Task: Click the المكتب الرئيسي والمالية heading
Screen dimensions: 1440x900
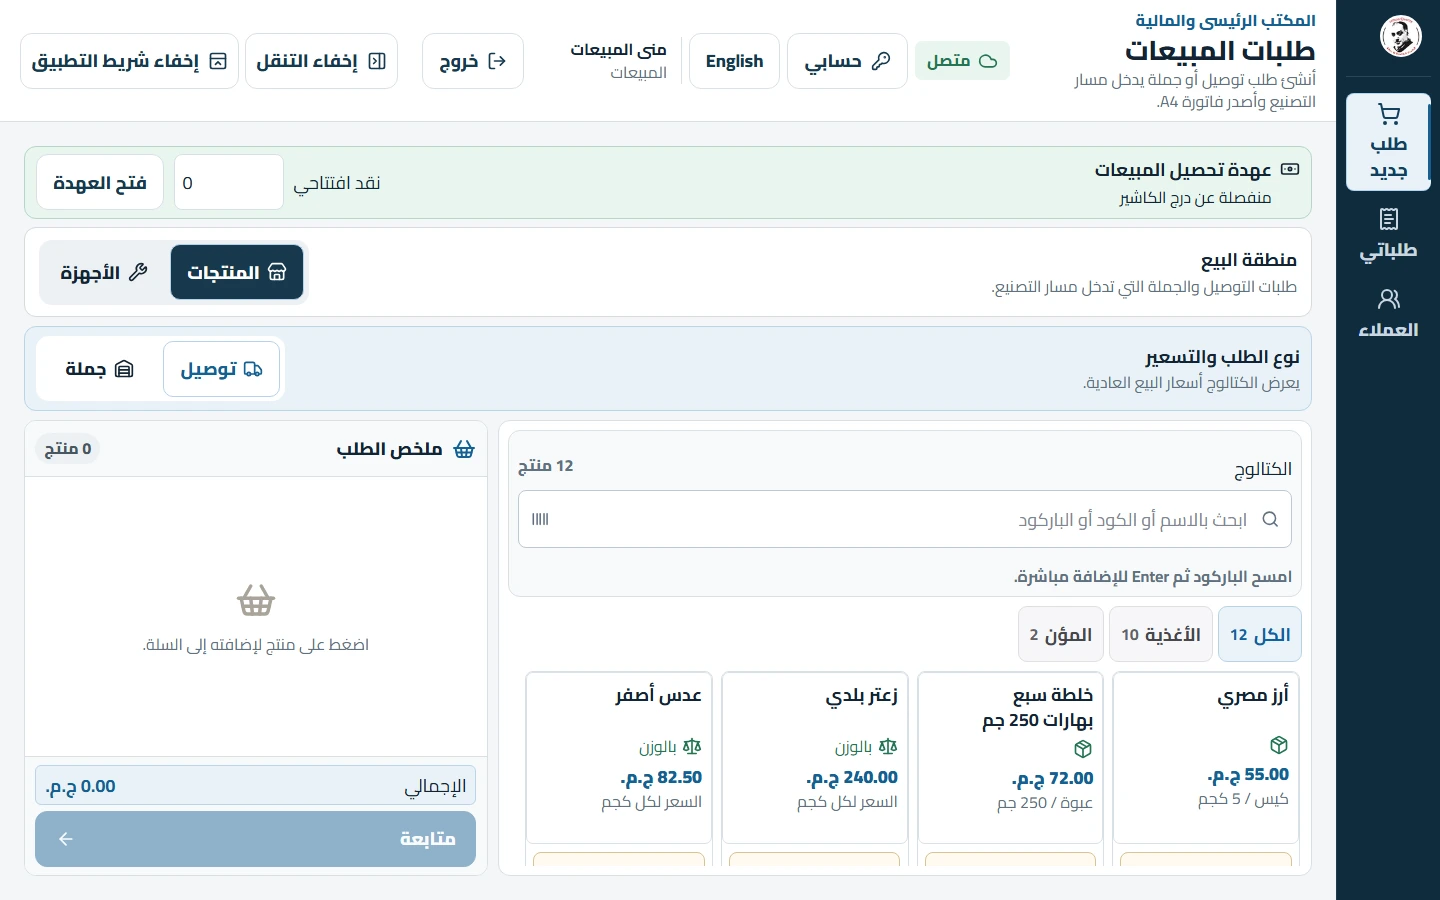Action: pos(1225,20)
